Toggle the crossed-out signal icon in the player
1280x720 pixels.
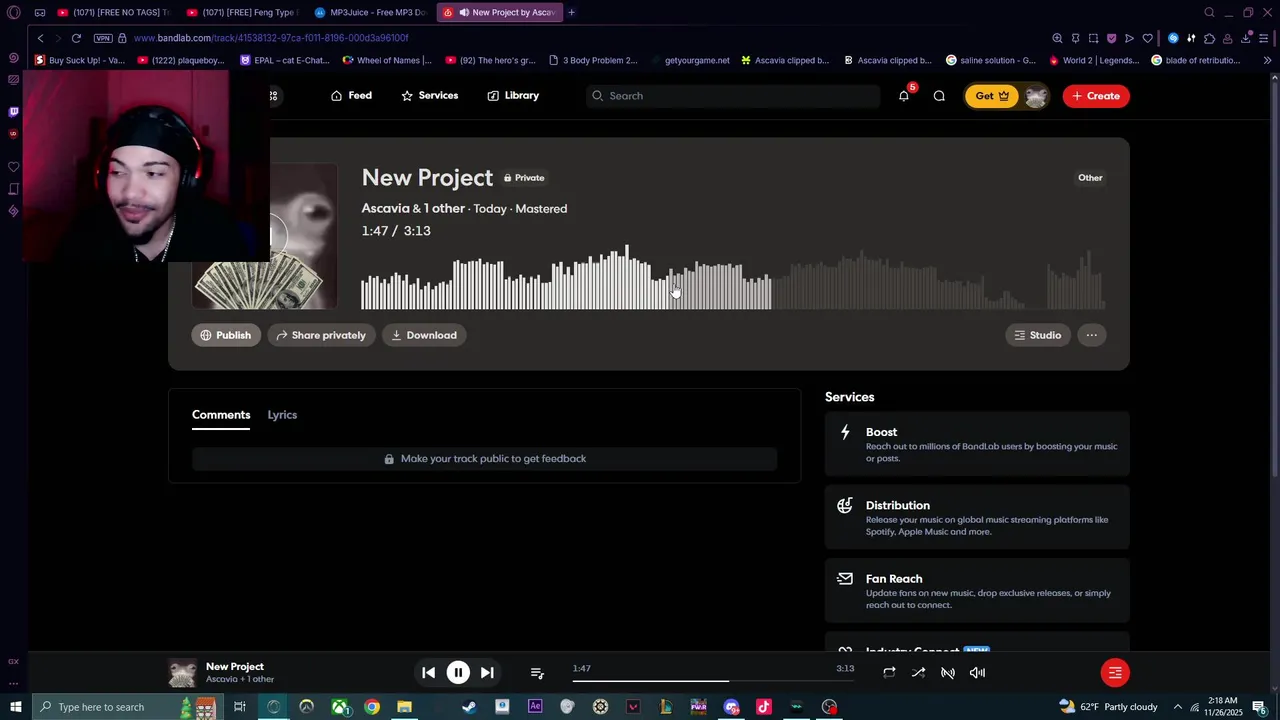pyautogui.click(x=948, y=673)
